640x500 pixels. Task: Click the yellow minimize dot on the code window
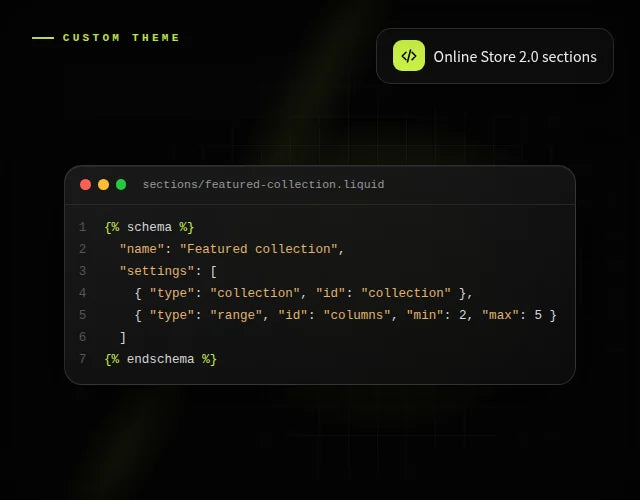pos(103,184)
